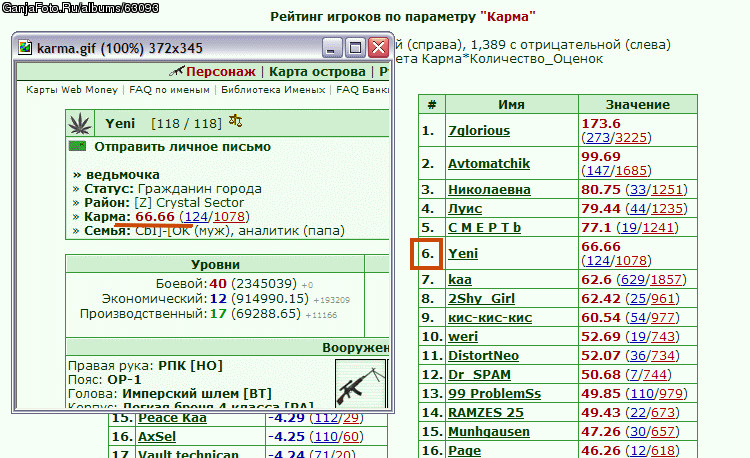Click 743 link in weri row

(x=662, y=337)
